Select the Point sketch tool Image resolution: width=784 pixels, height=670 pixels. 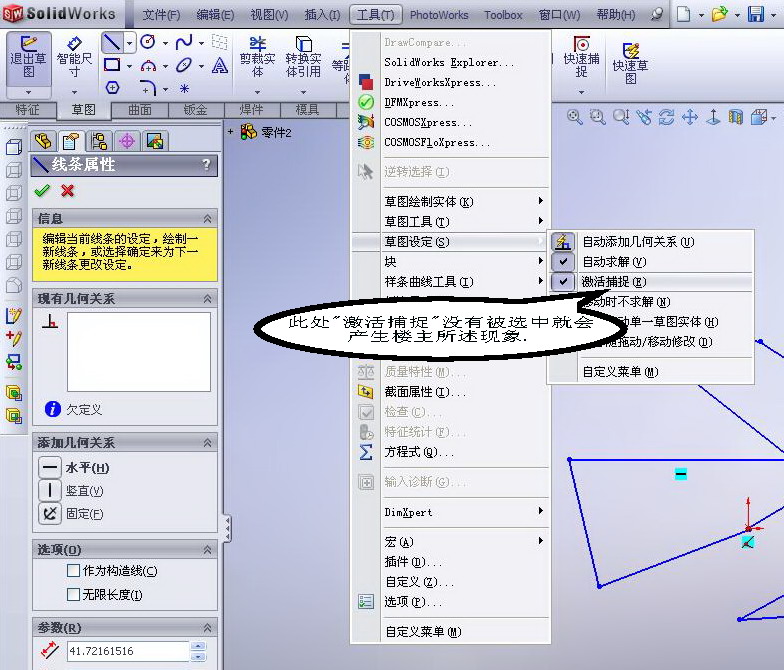click(x=184, y=88)
